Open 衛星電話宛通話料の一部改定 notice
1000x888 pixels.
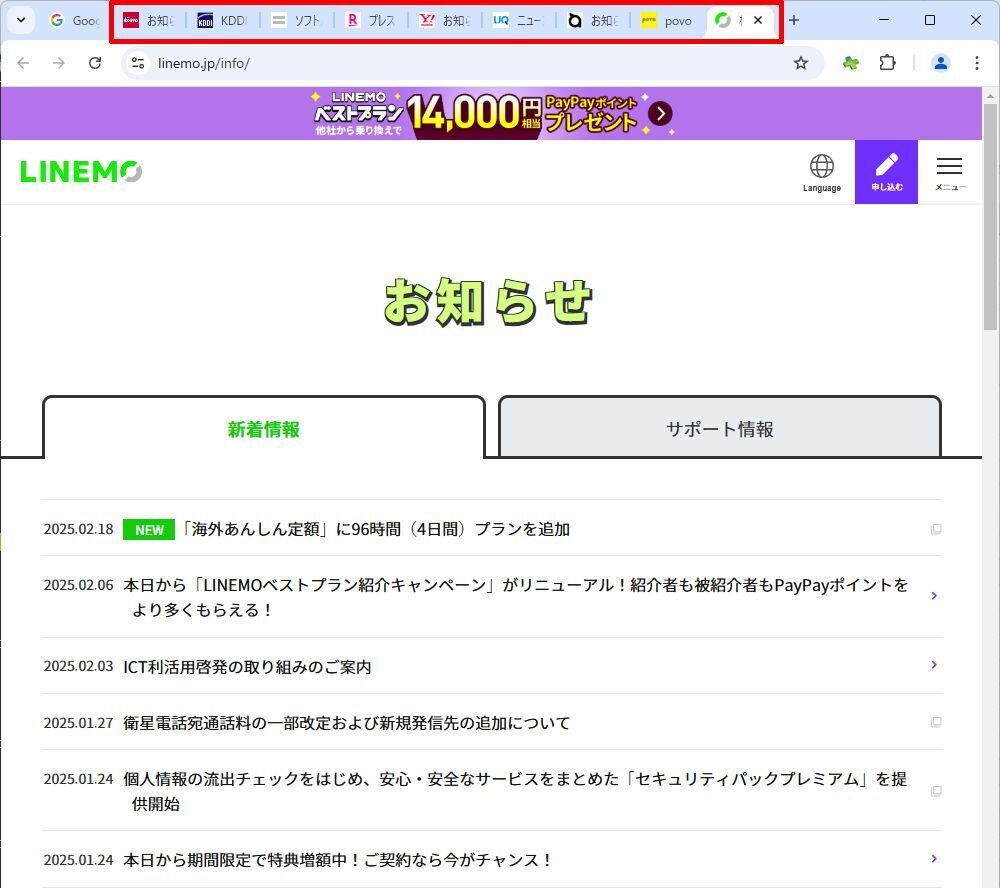pyautogui.click(x=346, y=723)
